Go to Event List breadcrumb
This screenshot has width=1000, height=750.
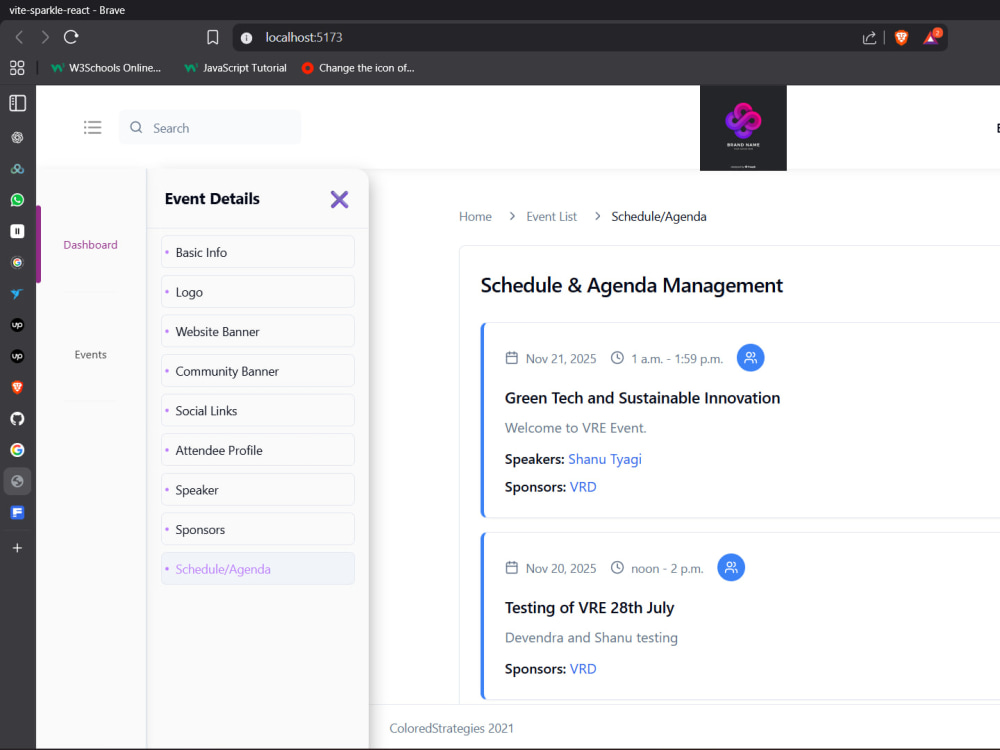point(551,216)
